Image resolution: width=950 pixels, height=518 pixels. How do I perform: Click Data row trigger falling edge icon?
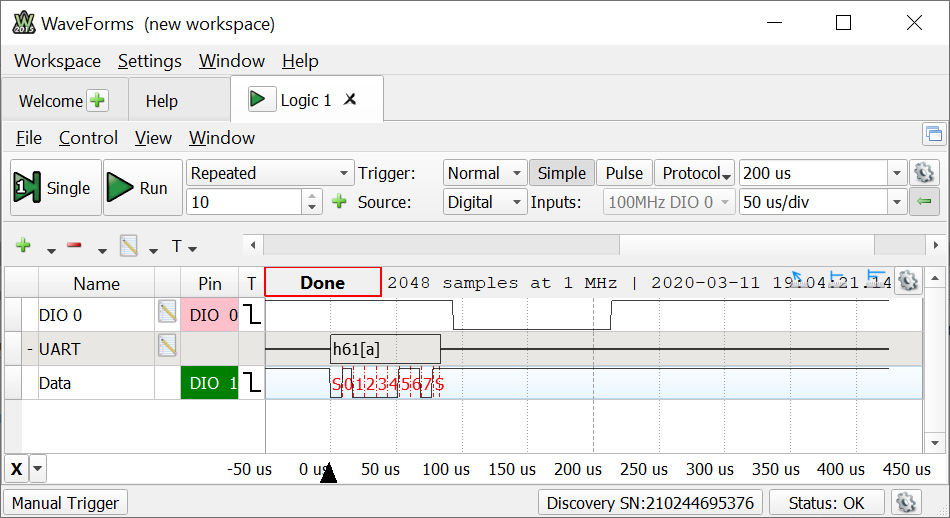tap(251, 382)
